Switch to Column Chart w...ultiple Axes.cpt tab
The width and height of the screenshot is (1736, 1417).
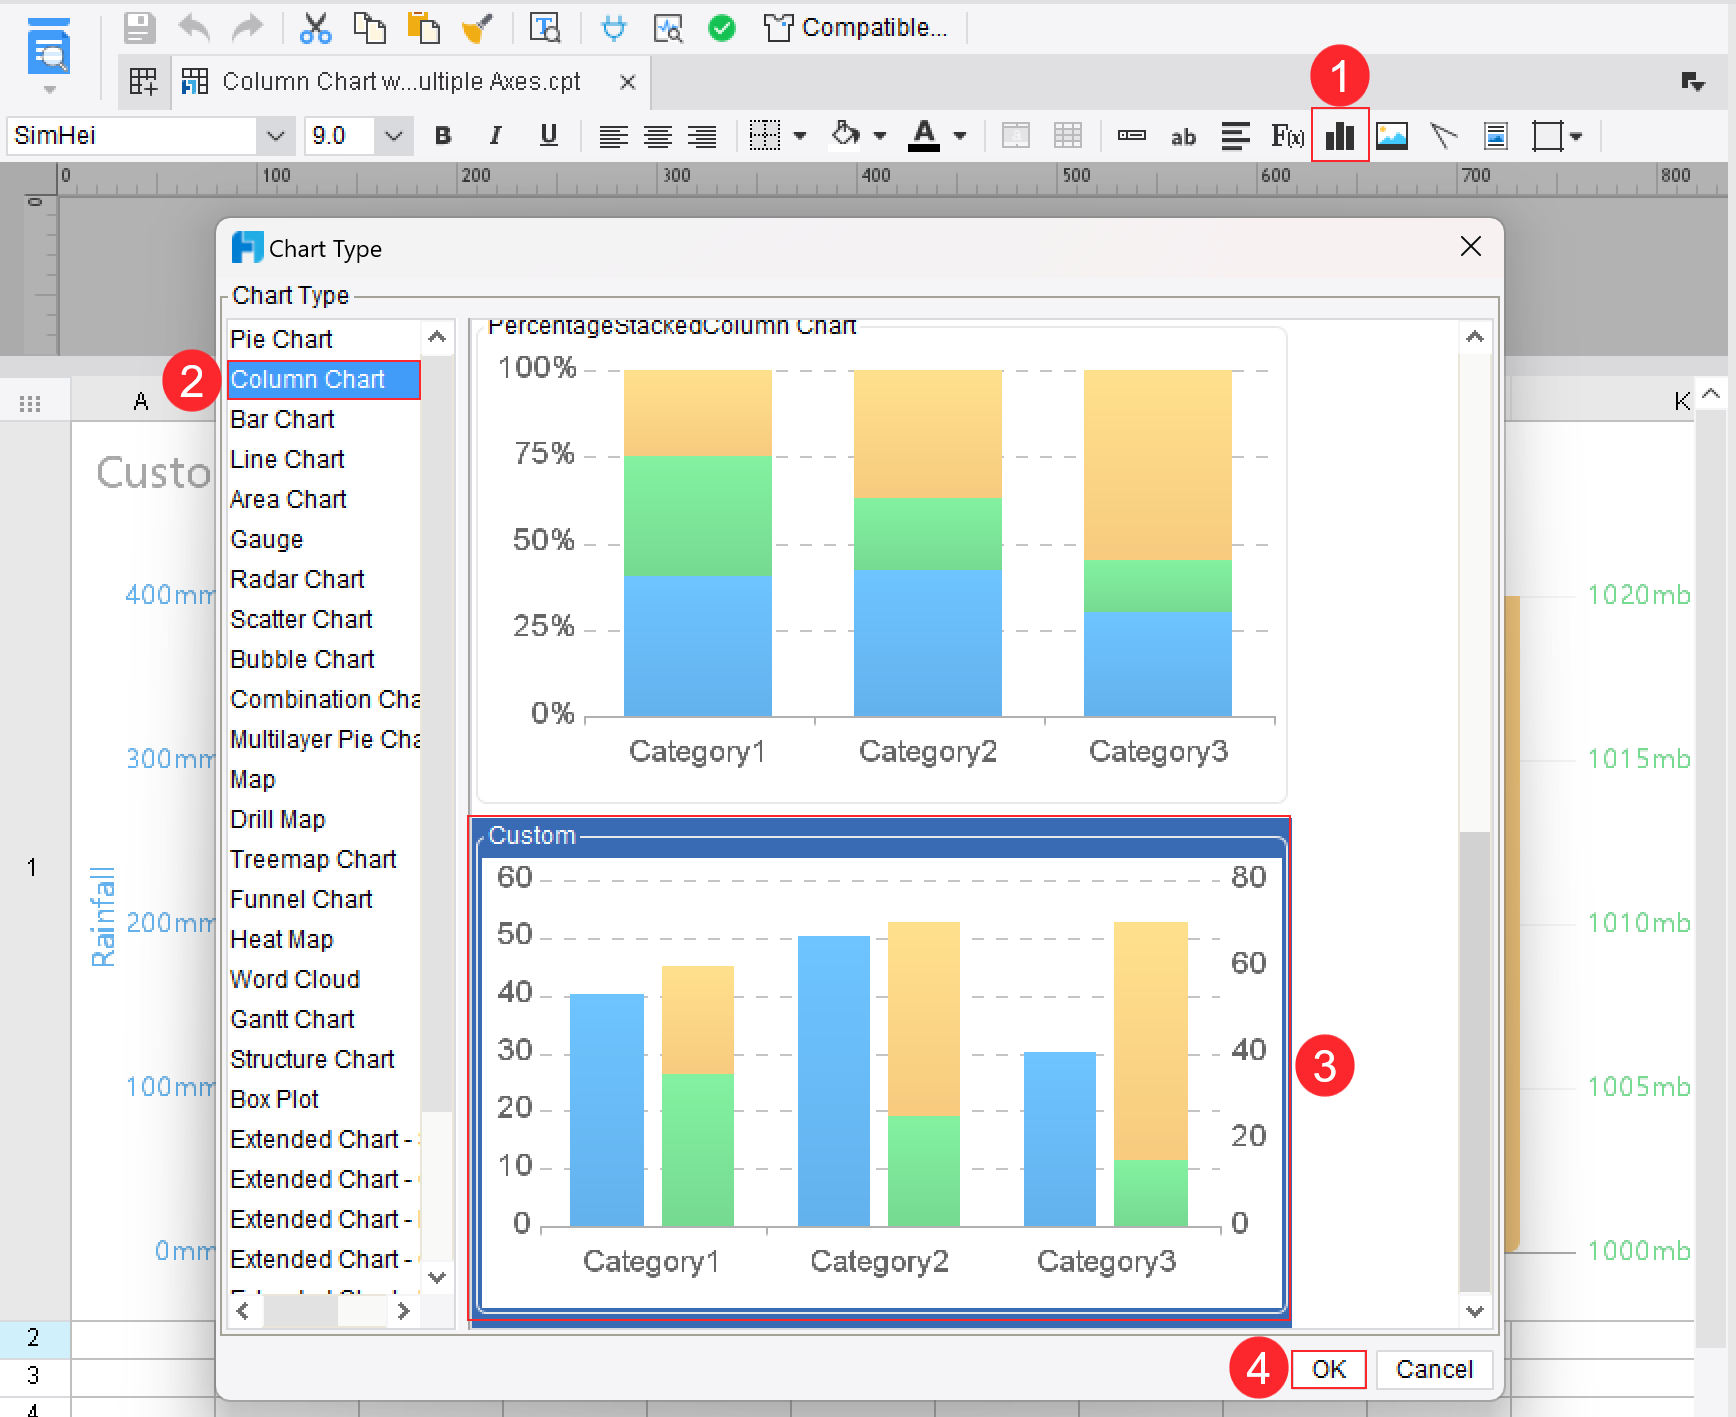click(401, 82)
